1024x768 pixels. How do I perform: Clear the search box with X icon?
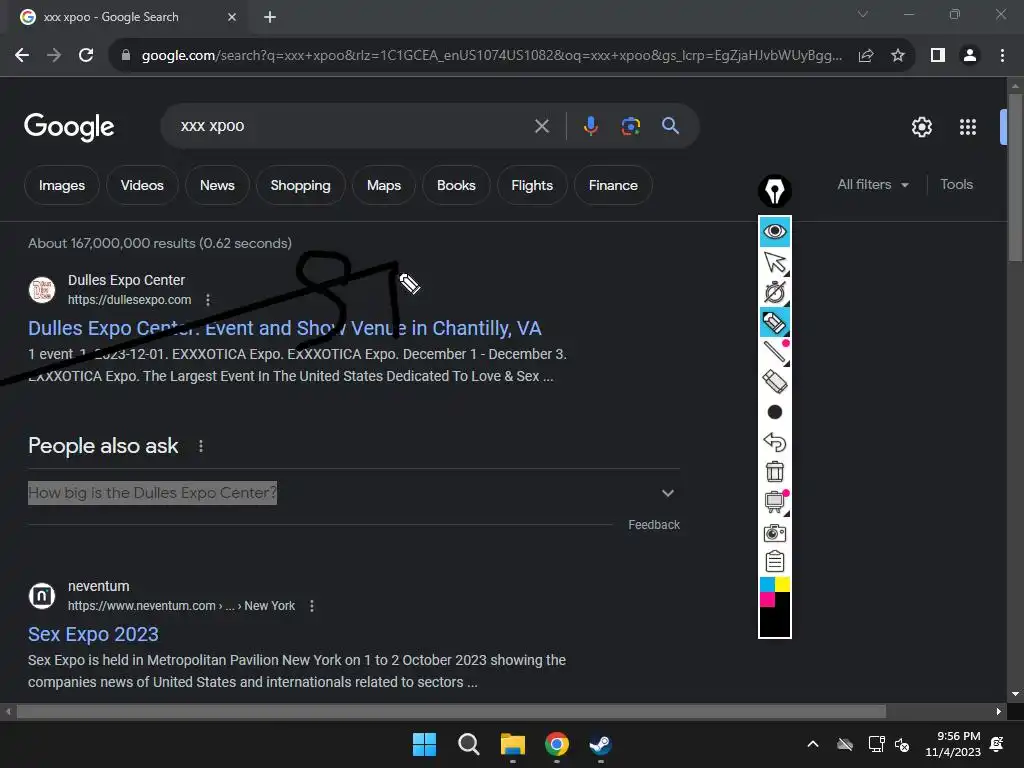pos(541,126)
